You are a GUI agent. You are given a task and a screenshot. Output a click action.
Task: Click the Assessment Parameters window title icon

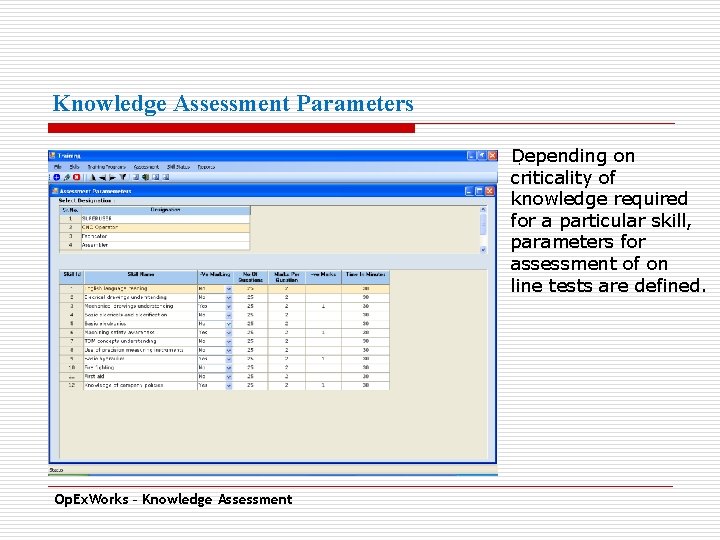55,191
